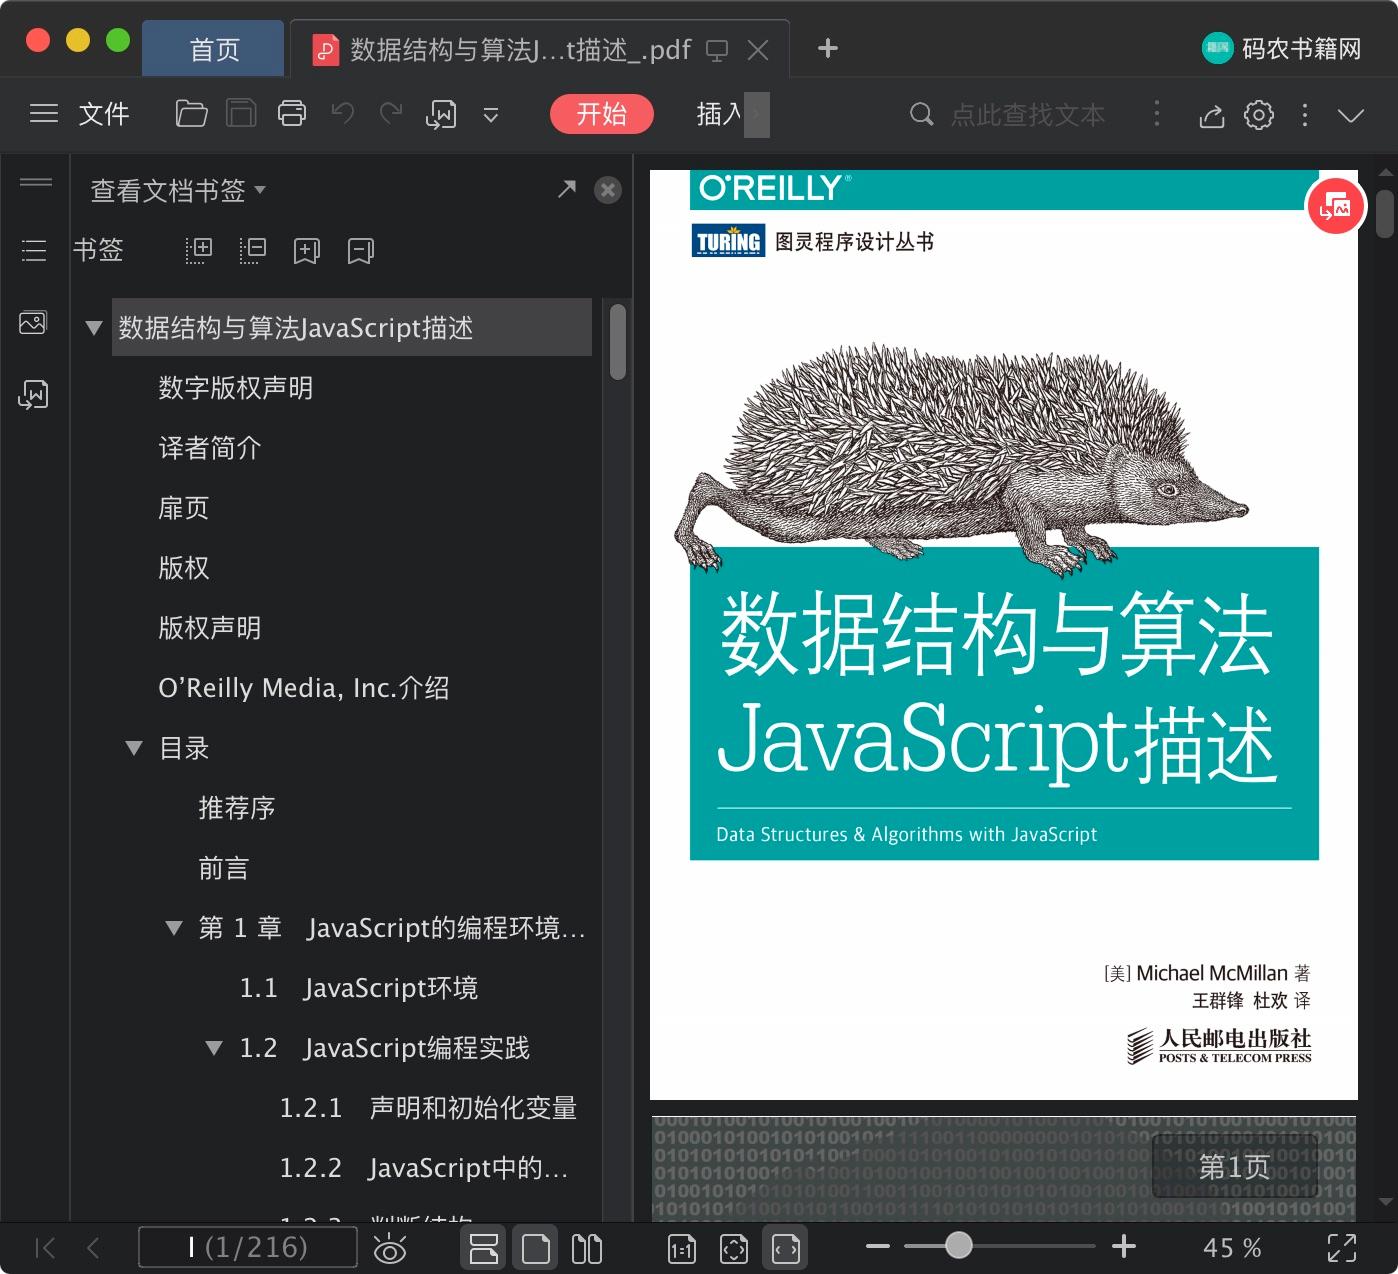
Task: Go to O'Reilly Media, Inc.介绍 bookmark
Action: click(x=304, y=688)
